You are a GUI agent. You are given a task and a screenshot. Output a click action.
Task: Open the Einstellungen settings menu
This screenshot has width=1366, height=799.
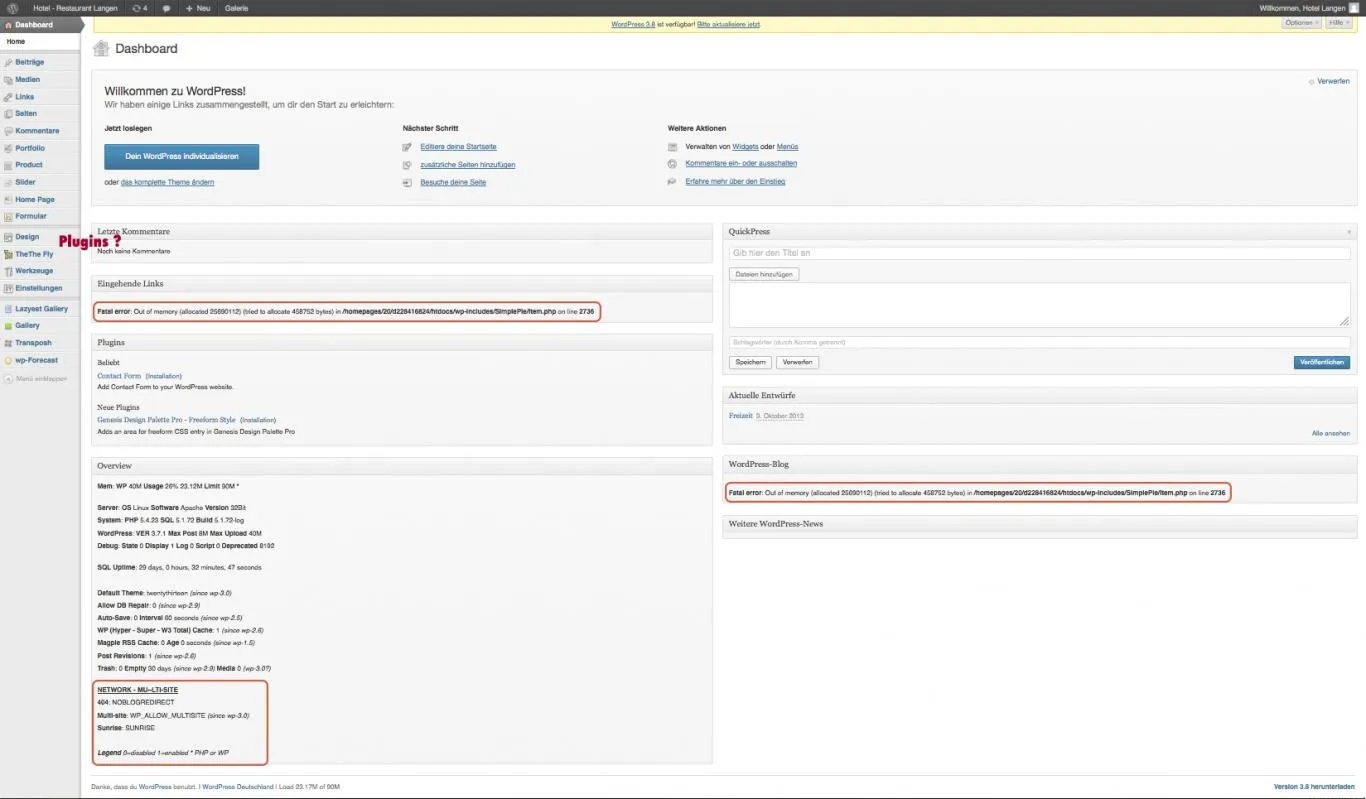[x=40, y=288]
